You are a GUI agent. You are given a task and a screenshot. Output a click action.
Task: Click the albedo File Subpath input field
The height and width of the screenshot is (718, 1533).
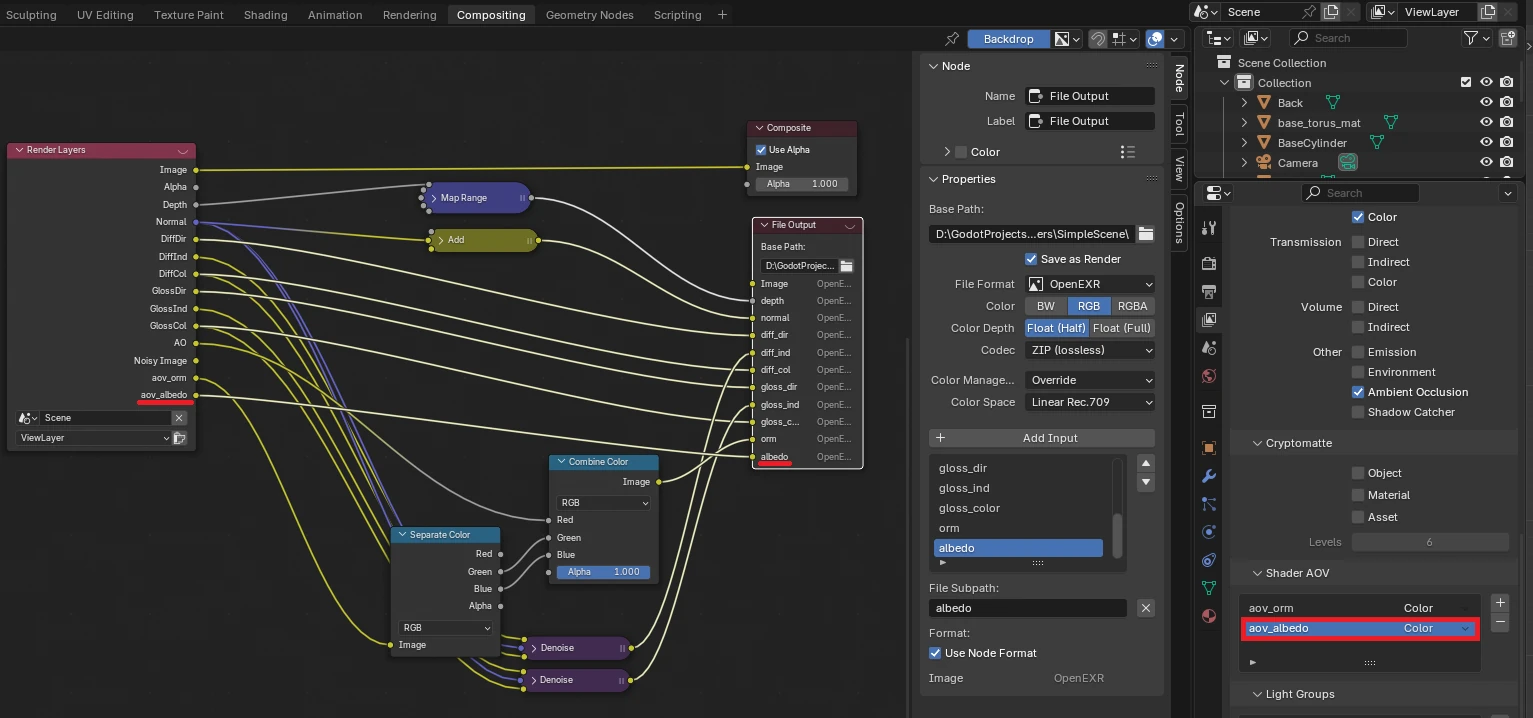point(1027,607)
